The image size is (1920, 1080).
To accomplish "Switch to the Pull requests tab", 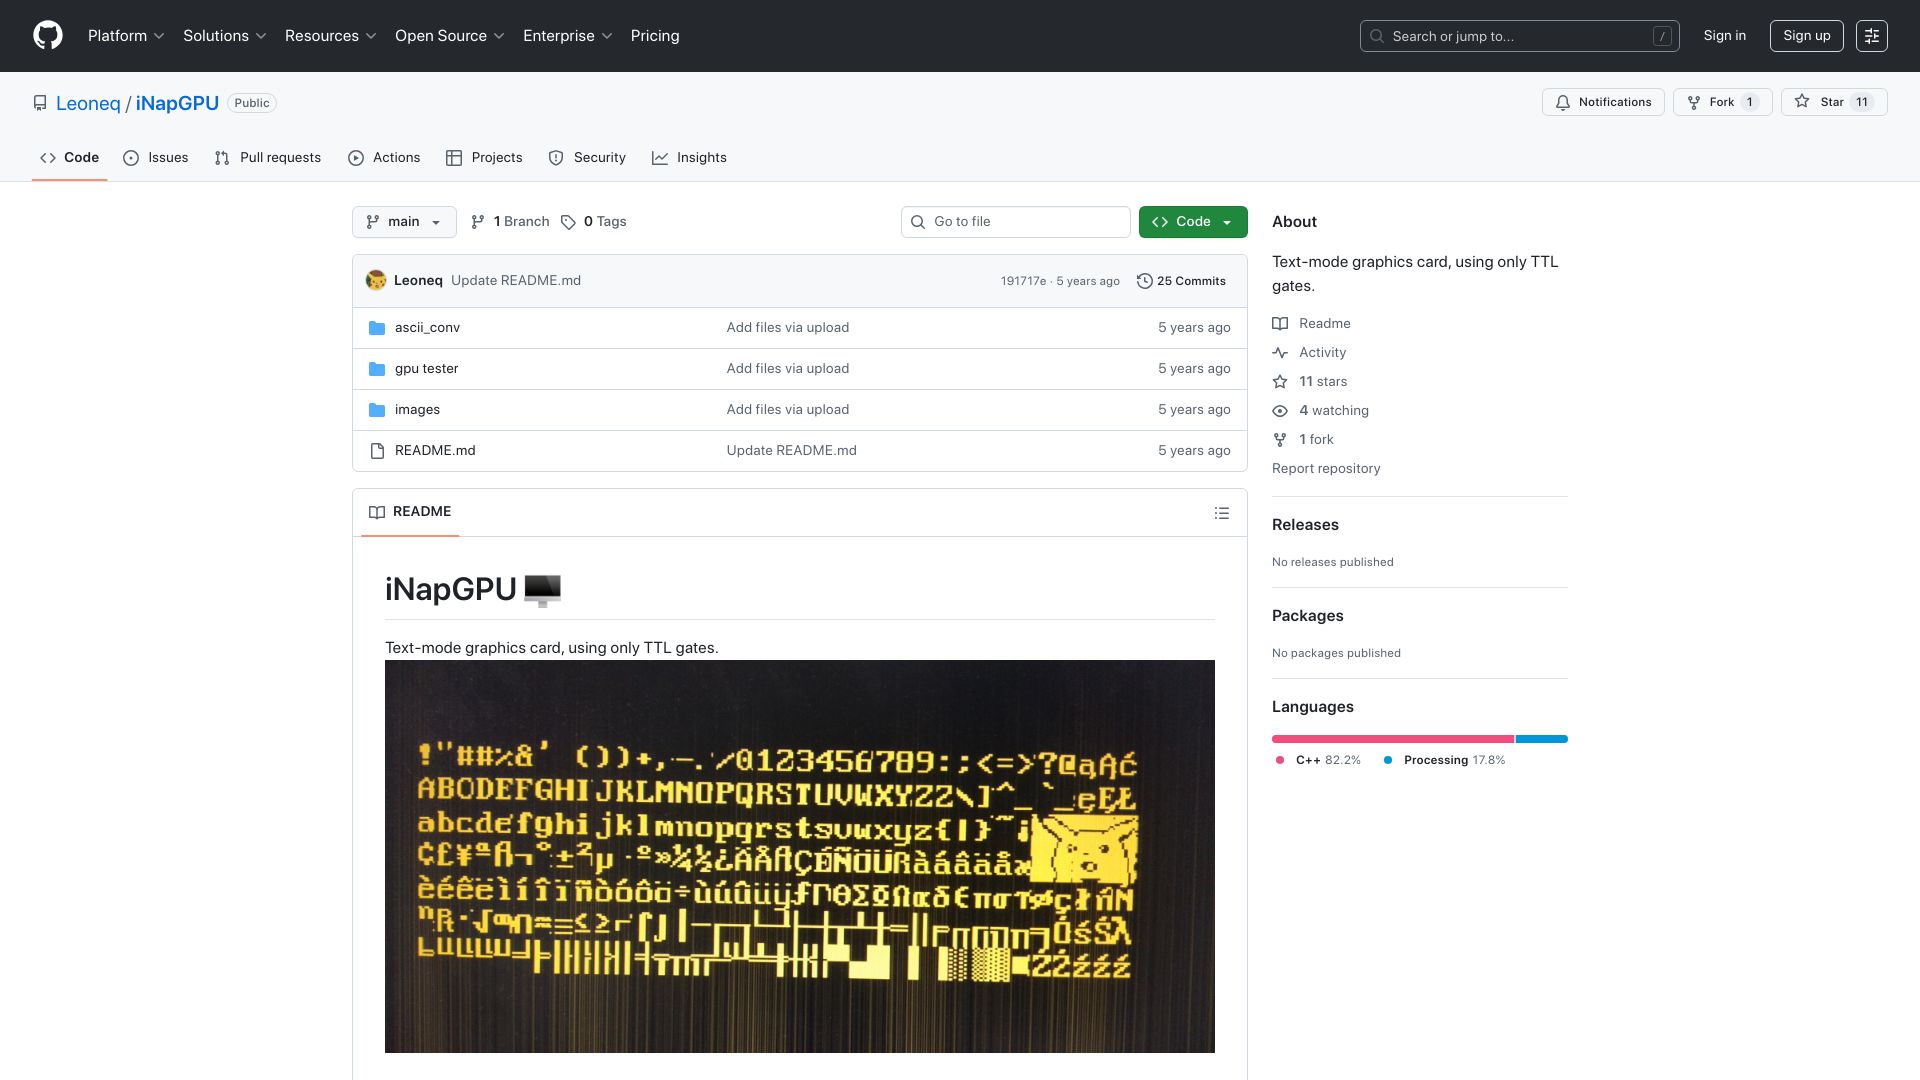I will pyautogui.click(x=267, y=158).
